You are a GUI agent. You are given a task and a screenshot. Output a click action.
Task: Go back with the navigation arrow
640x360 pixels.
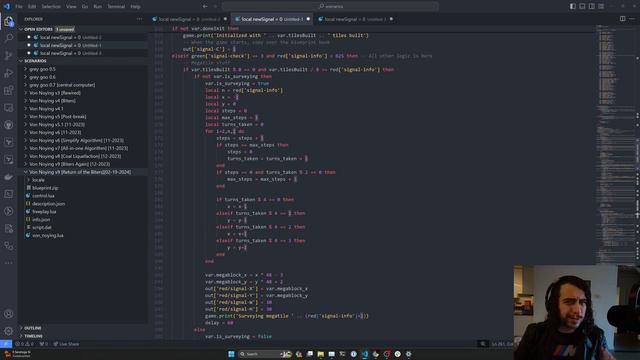(205, 6)
